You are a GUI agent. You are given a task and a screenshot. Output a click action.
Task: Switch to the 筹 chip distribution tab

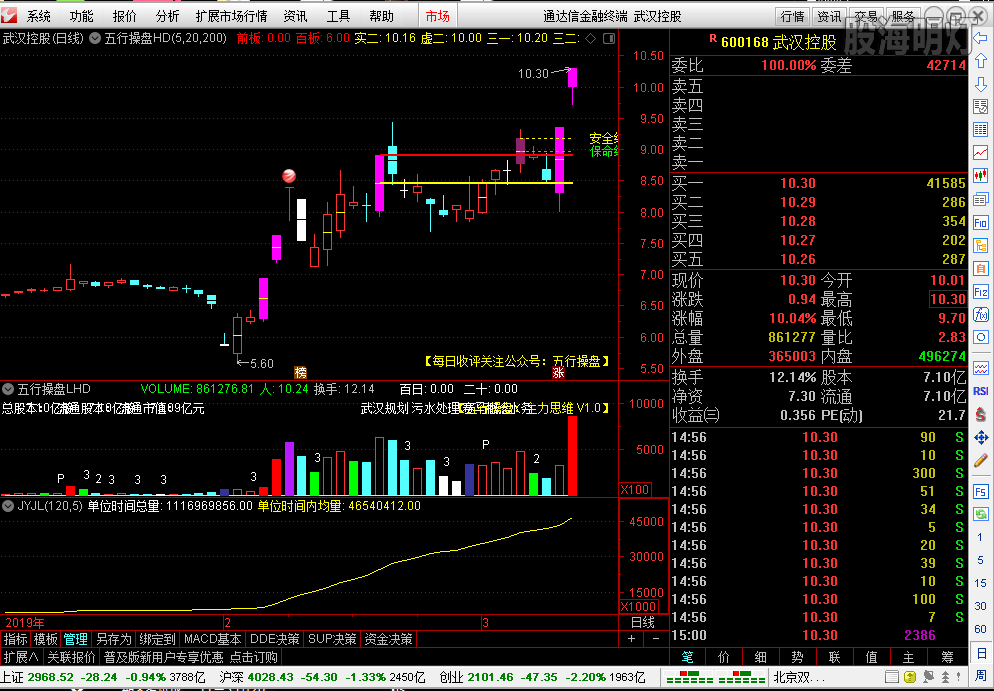tap(947, 657)
